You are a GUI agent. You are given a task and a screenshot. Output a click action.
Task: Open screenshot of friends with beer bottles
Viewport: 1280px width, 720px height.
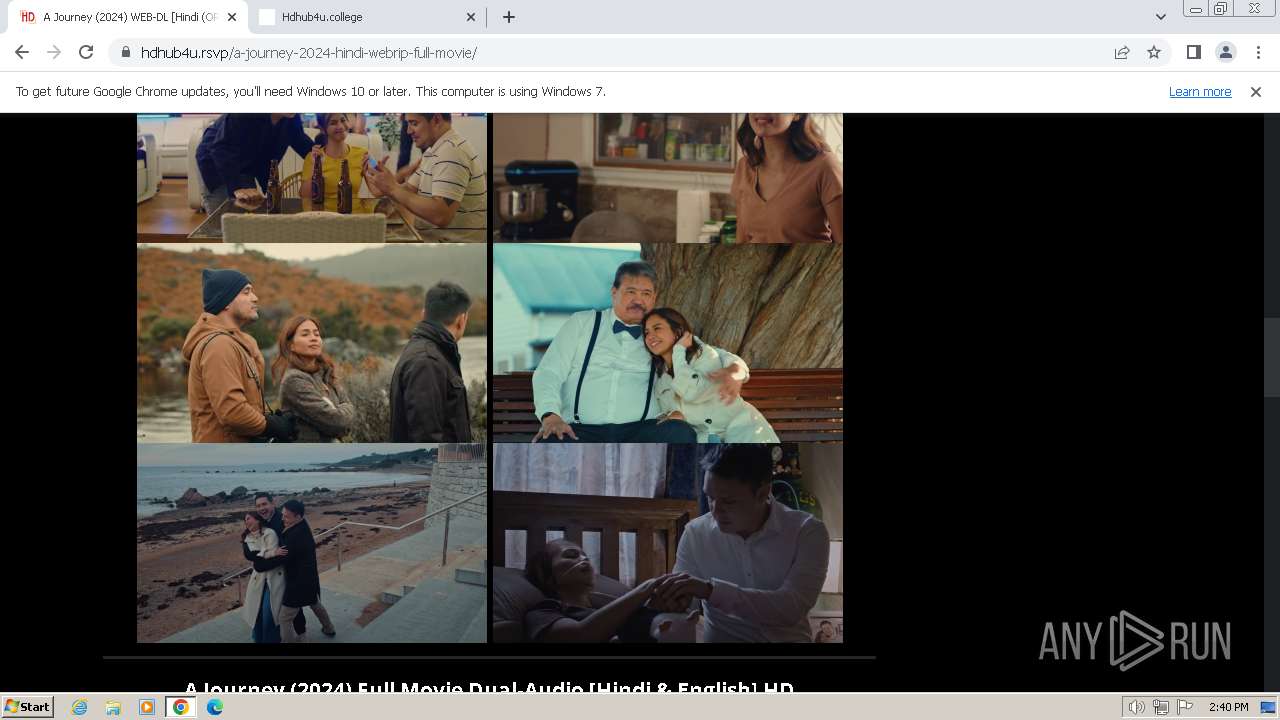(312, 178)
